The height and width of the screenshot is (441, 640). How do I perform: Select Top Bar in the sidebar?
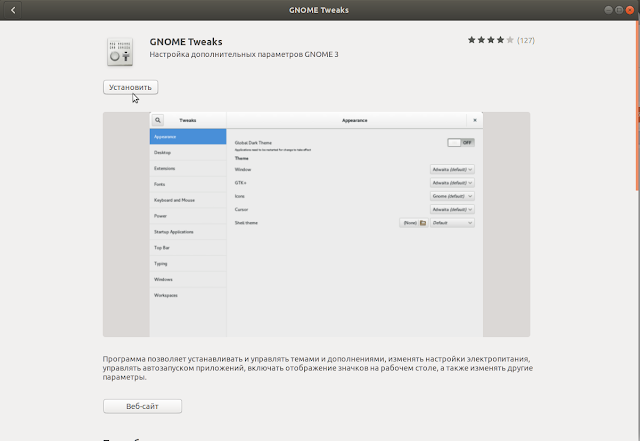tap(188, 248)
